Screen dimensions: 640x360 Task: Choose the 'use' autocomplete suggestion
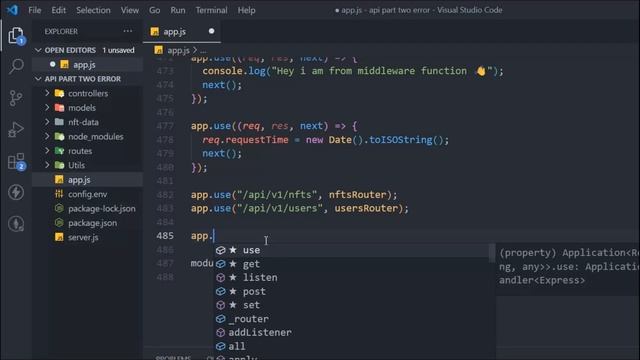pyautogui.click(x=352, y=250)
